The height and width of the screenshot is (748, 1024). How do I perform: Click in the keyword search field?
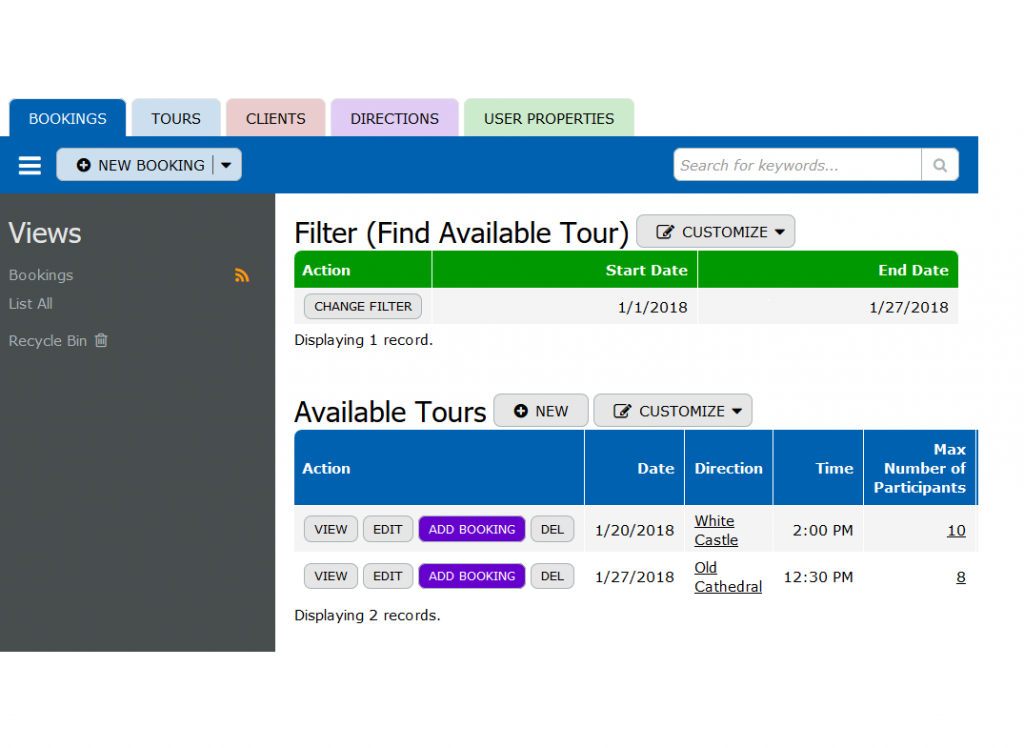[x=797, y=165]
